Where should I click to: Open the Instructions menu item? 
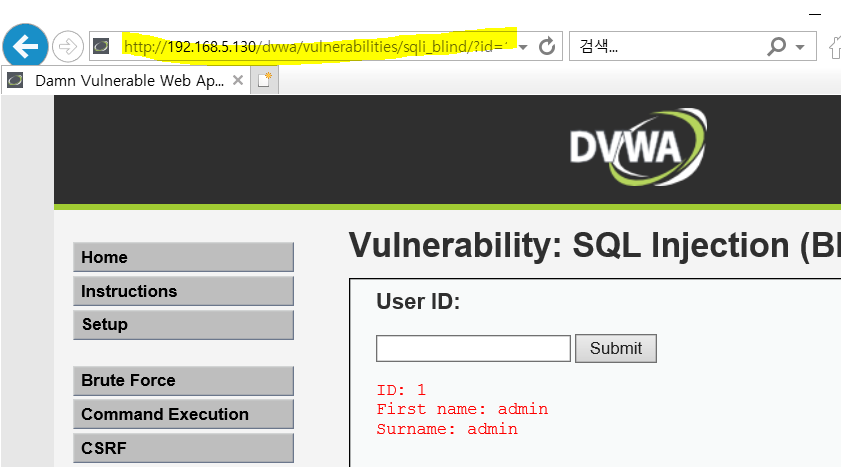click(x=183, y=291)
